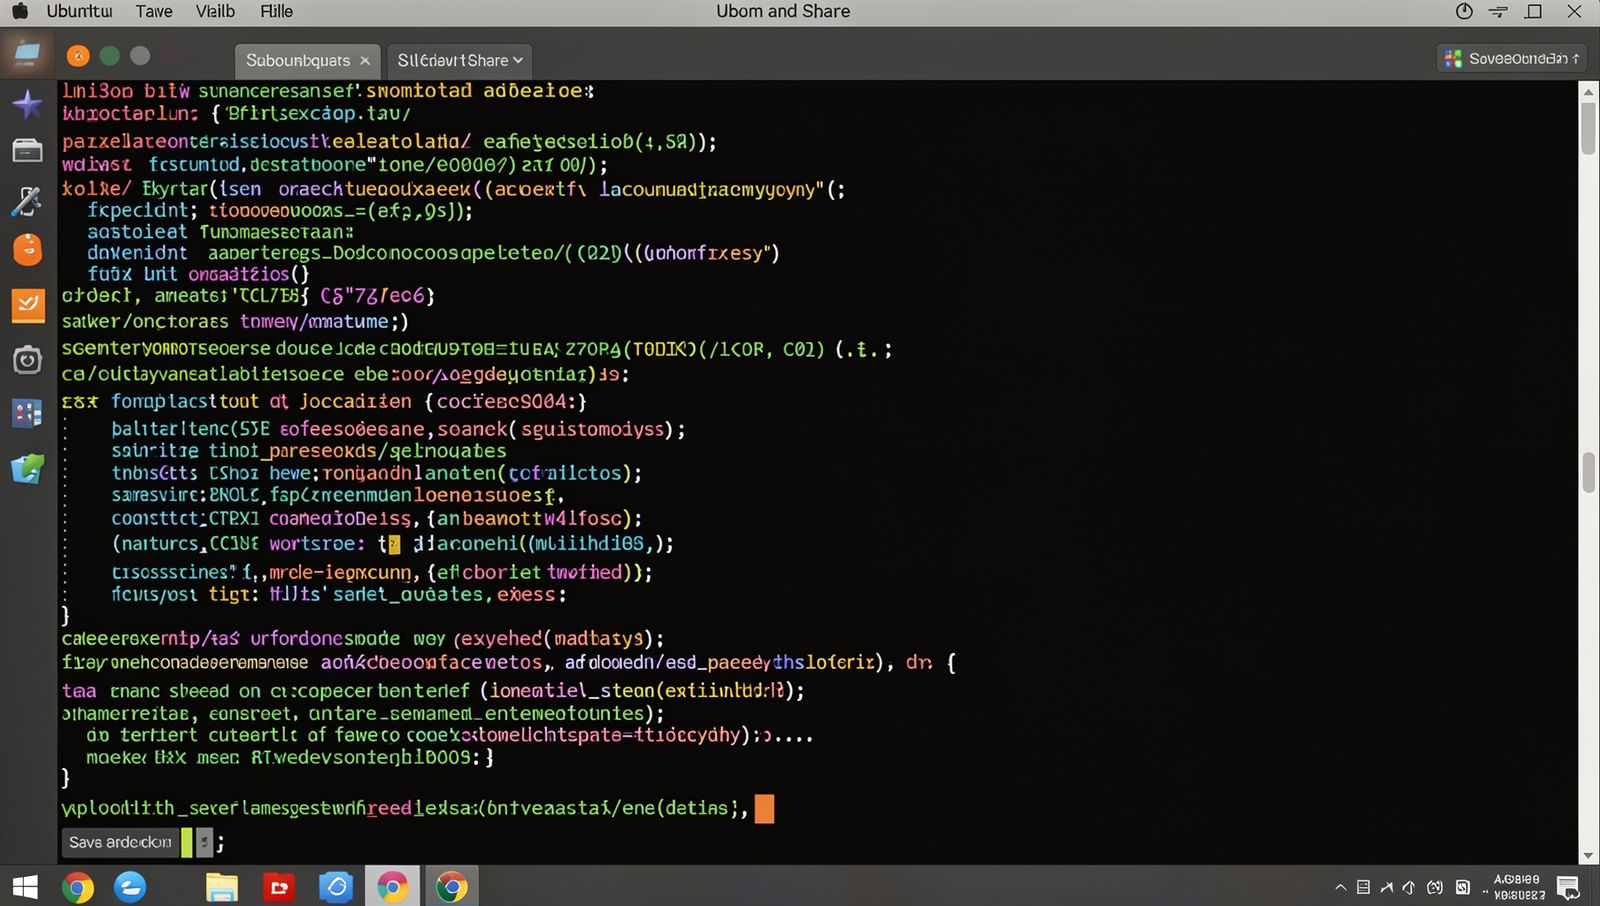Click the upper scrollbar thumb
Viewport: 1600px width, 906px height.
(x=1588, y=127)
